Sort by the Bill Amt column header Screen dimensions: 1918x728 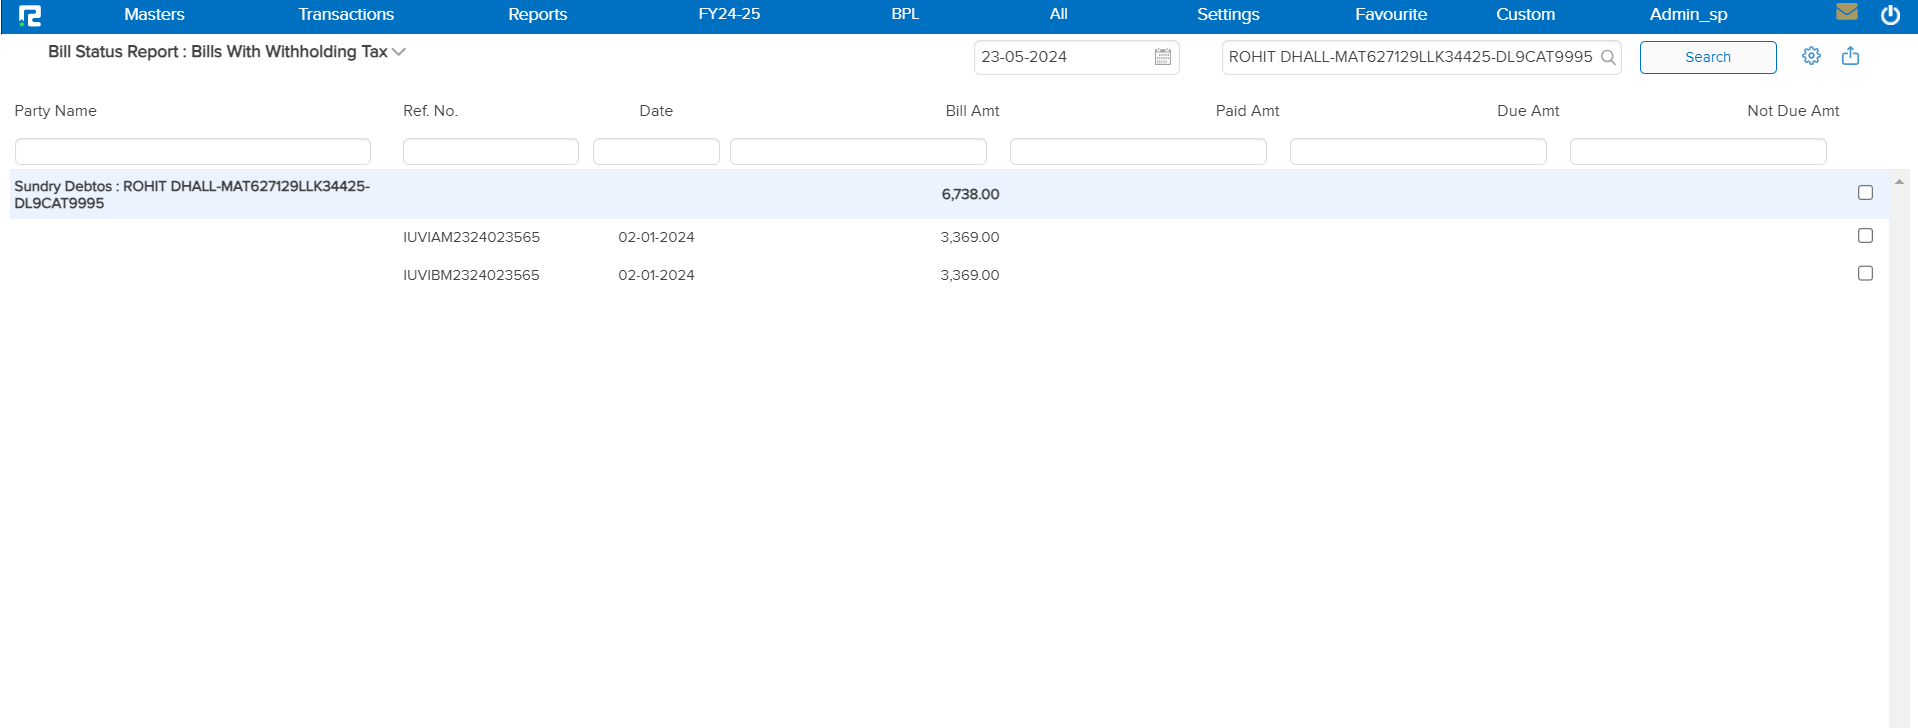(971, 111)
